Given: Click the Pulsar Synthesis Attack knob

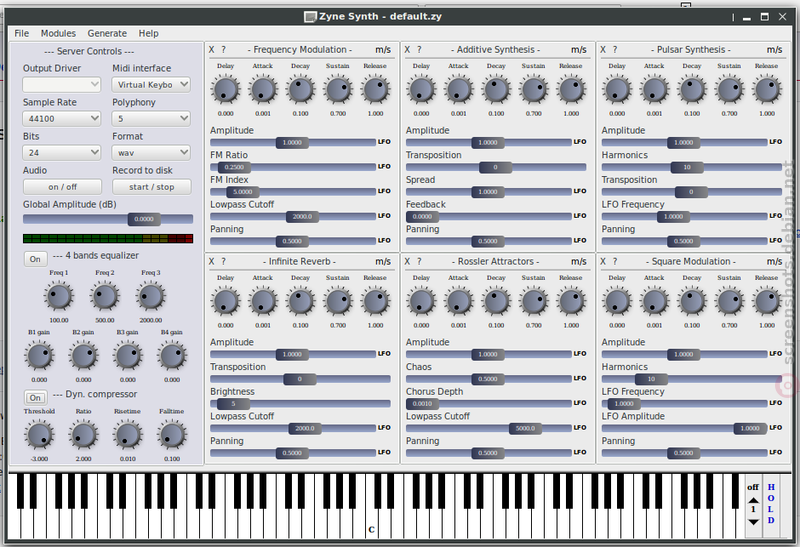Looking at the screenshot, I should pyautogui.click(x=654, y=89).
